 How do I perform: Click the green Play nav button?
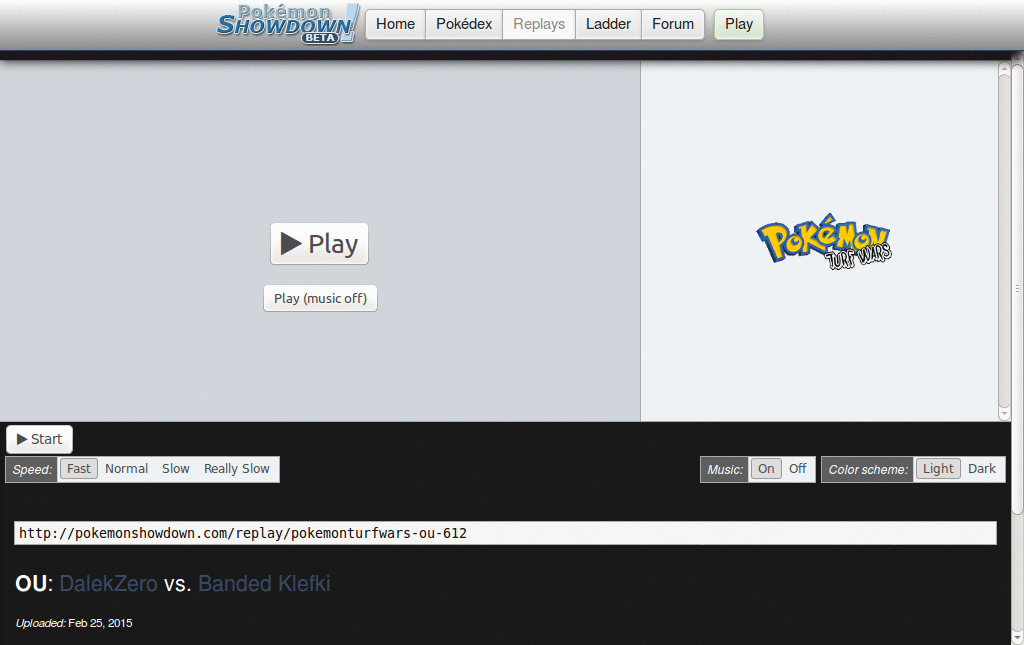tap(739, 24)
